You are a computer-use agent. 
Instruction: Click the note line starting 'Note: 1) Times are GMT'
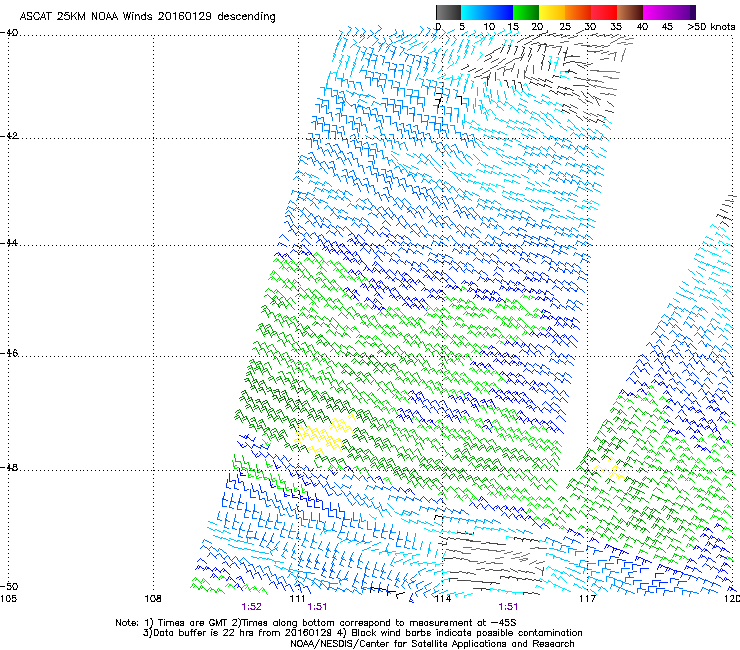click(316, 623)
